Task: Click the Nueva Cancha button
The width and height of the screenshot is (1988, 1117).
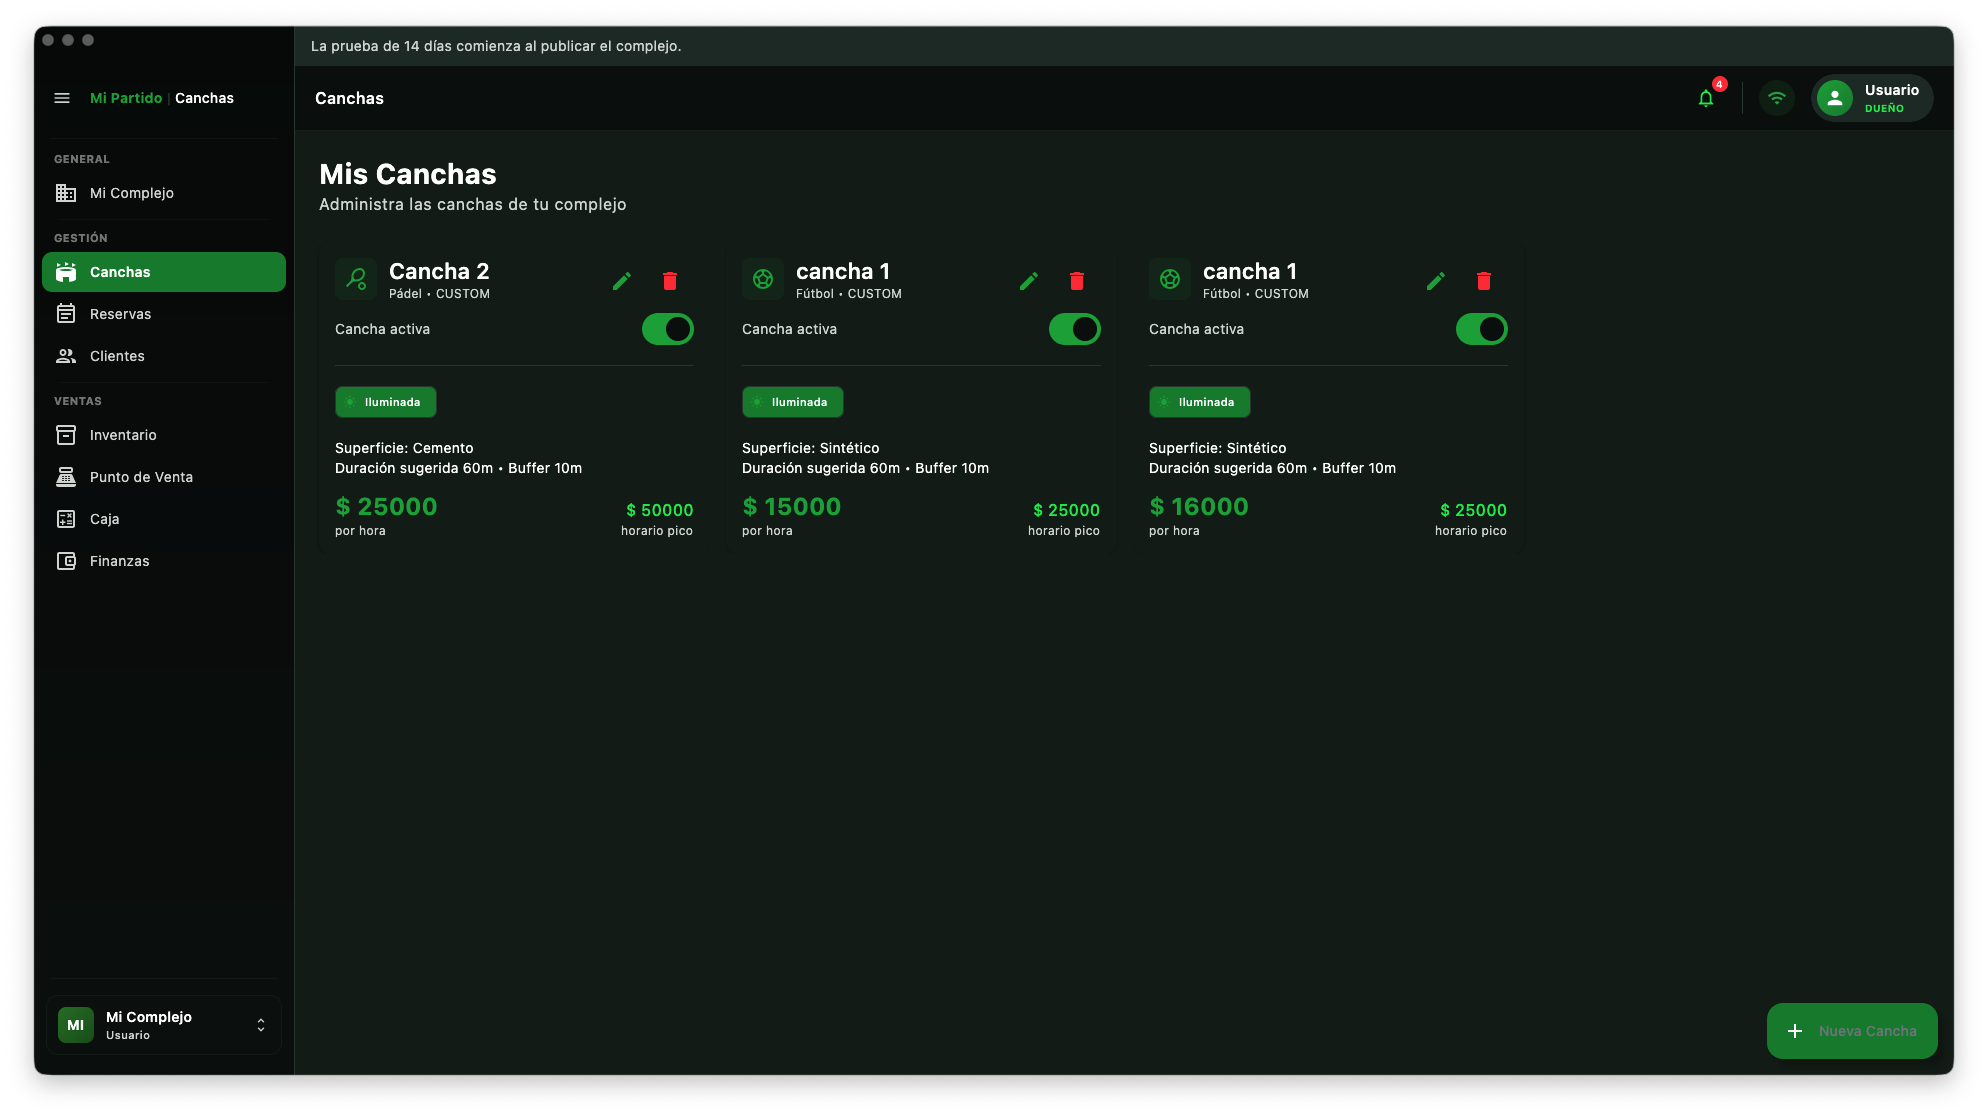Action: pyautogui.click(x=1851, y=1031)
